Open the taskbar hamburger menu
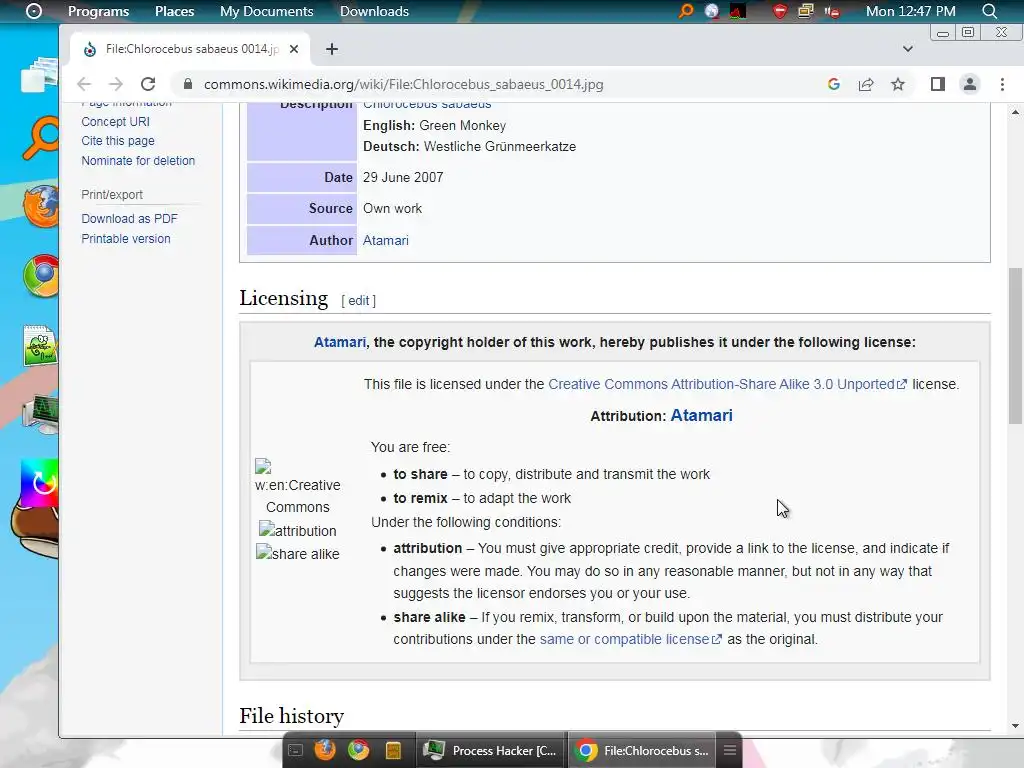The image size is (1024, 768). click(x=730, y=750)
